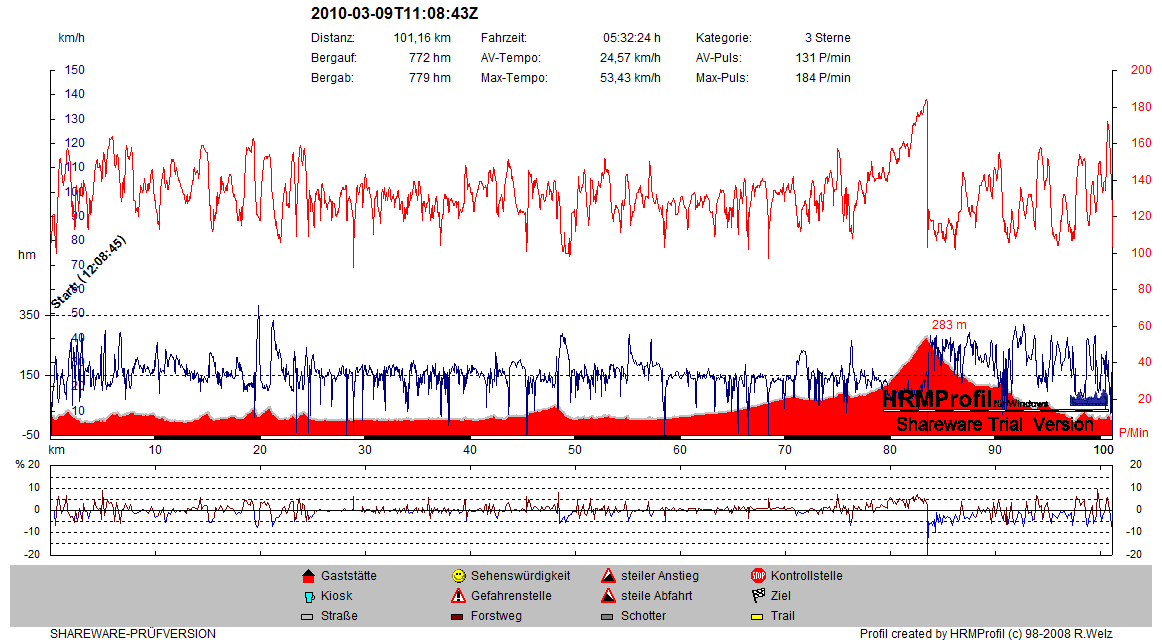Click the 283 m peak elevation label
1162x640 pixels.
point(949,325)
